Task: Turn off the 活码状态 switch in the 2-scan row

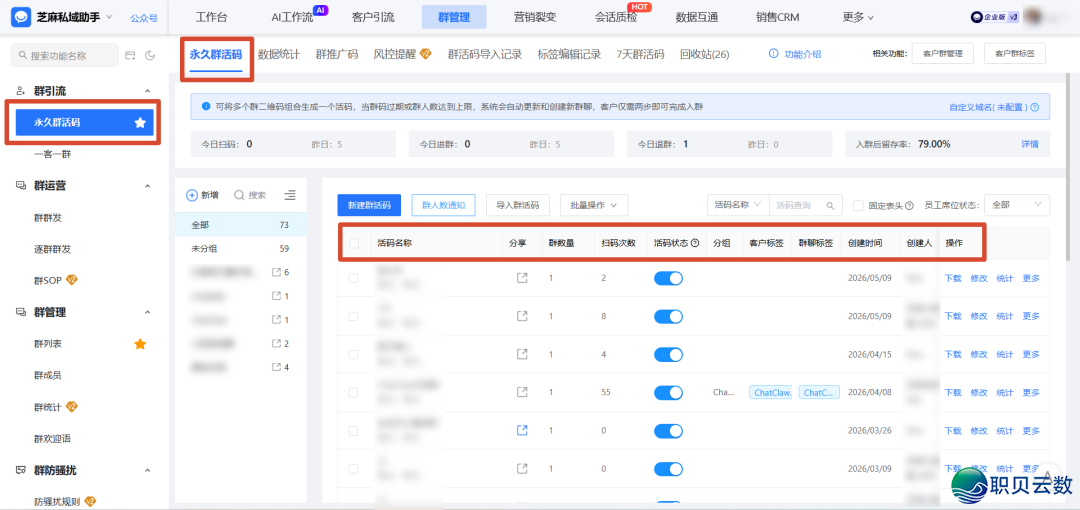Action: pyautogui.click(x=668, y=278)
